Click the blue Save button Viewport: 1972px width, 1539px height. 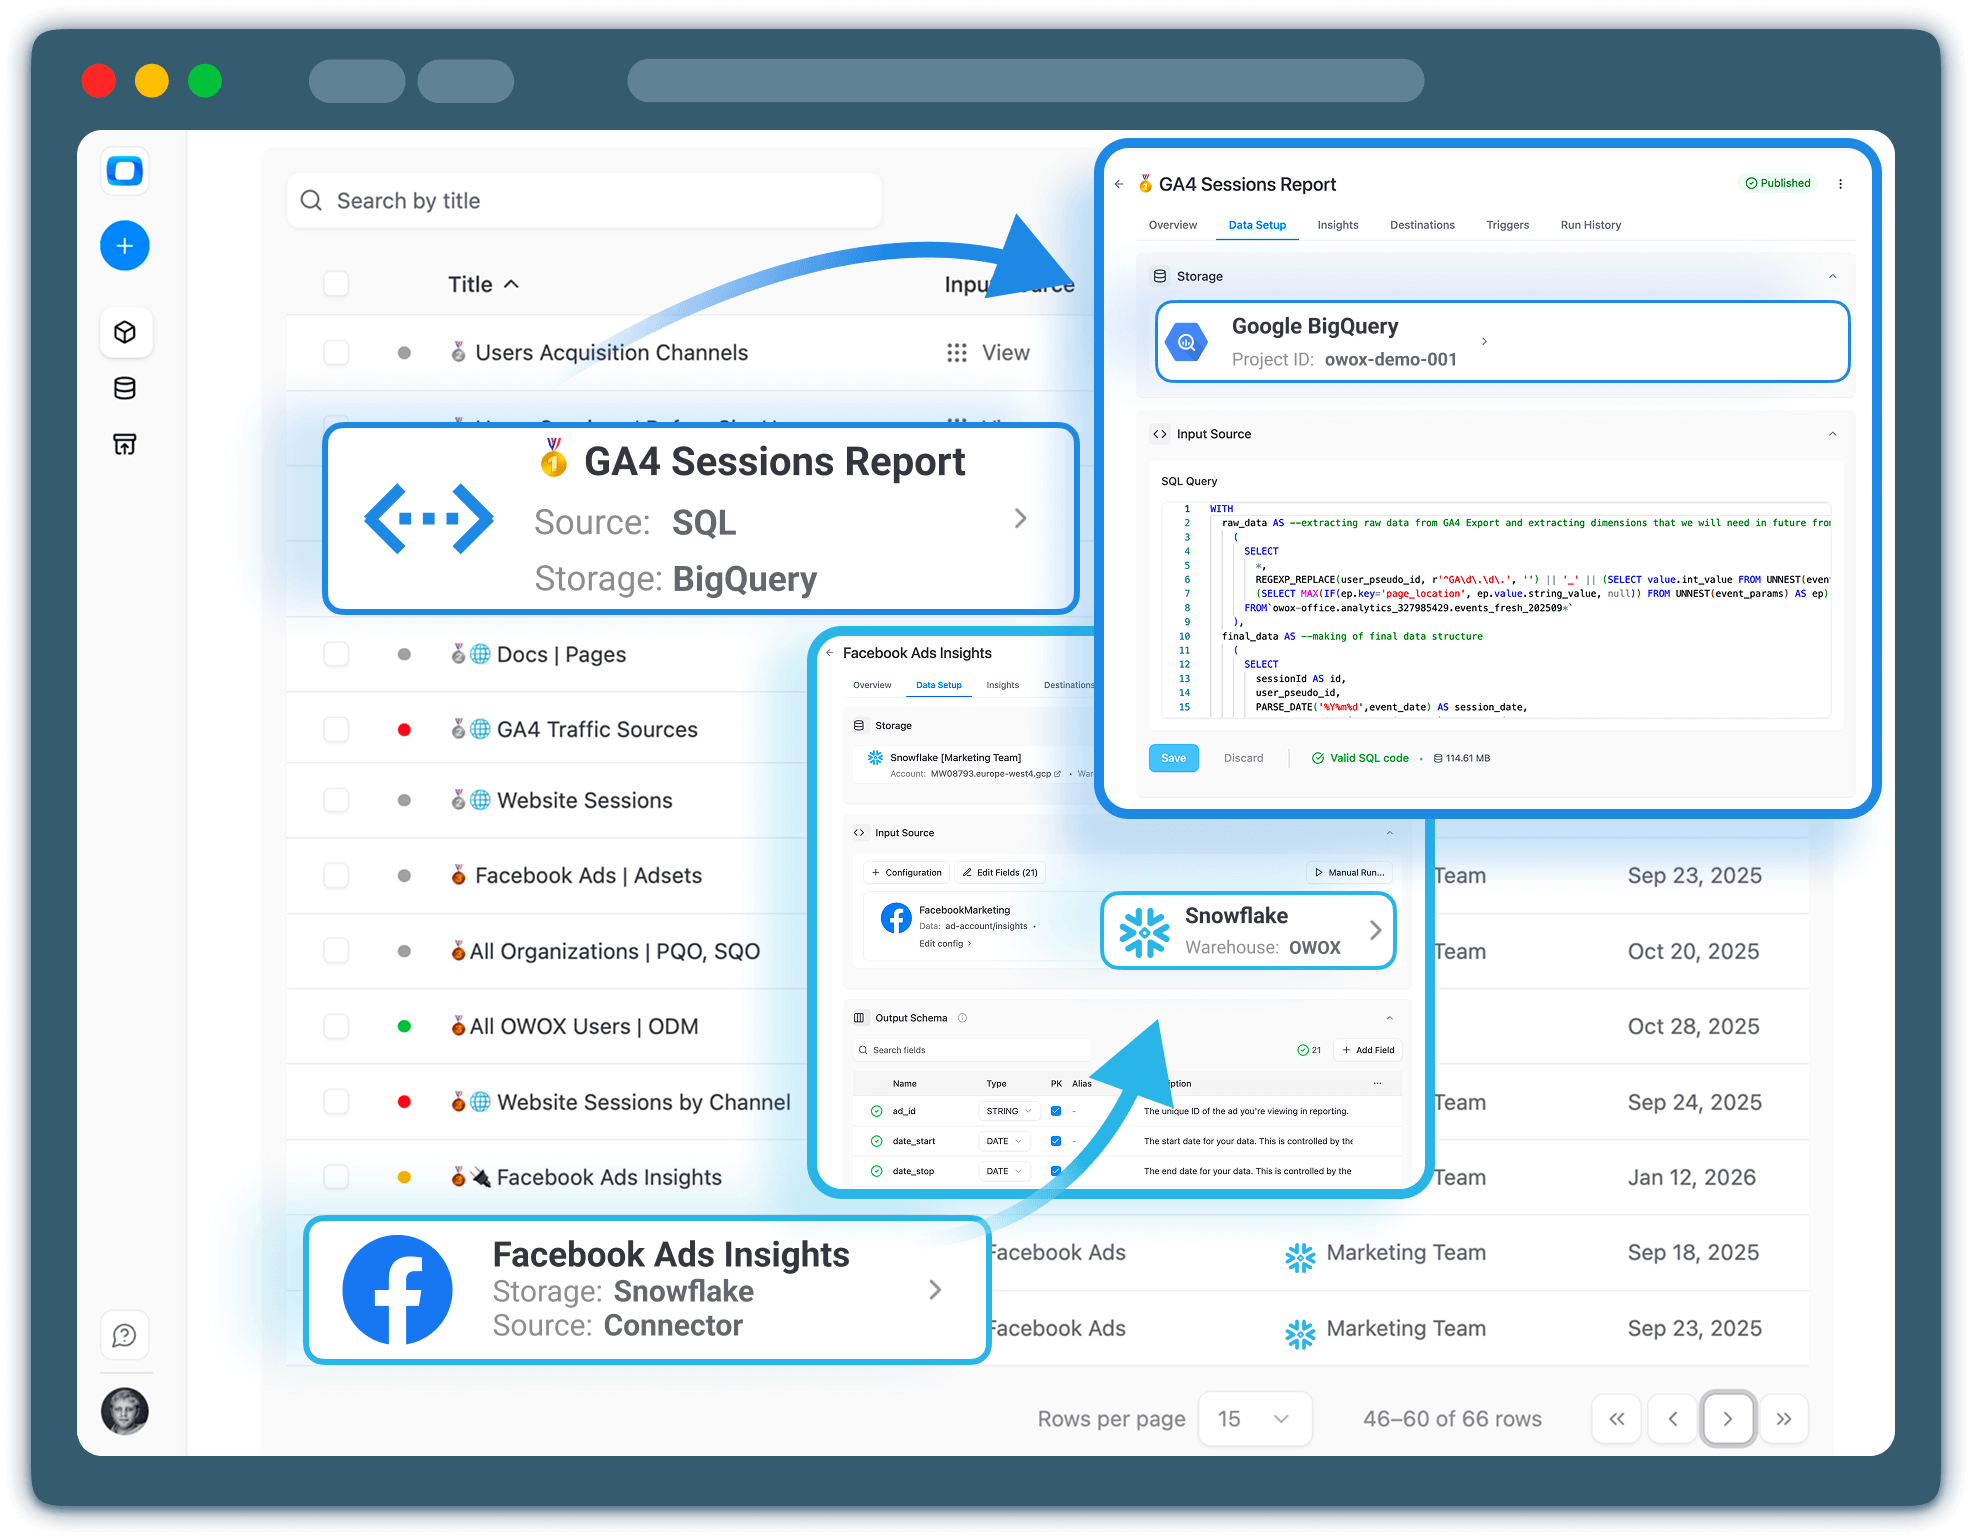pos(1173,758)
